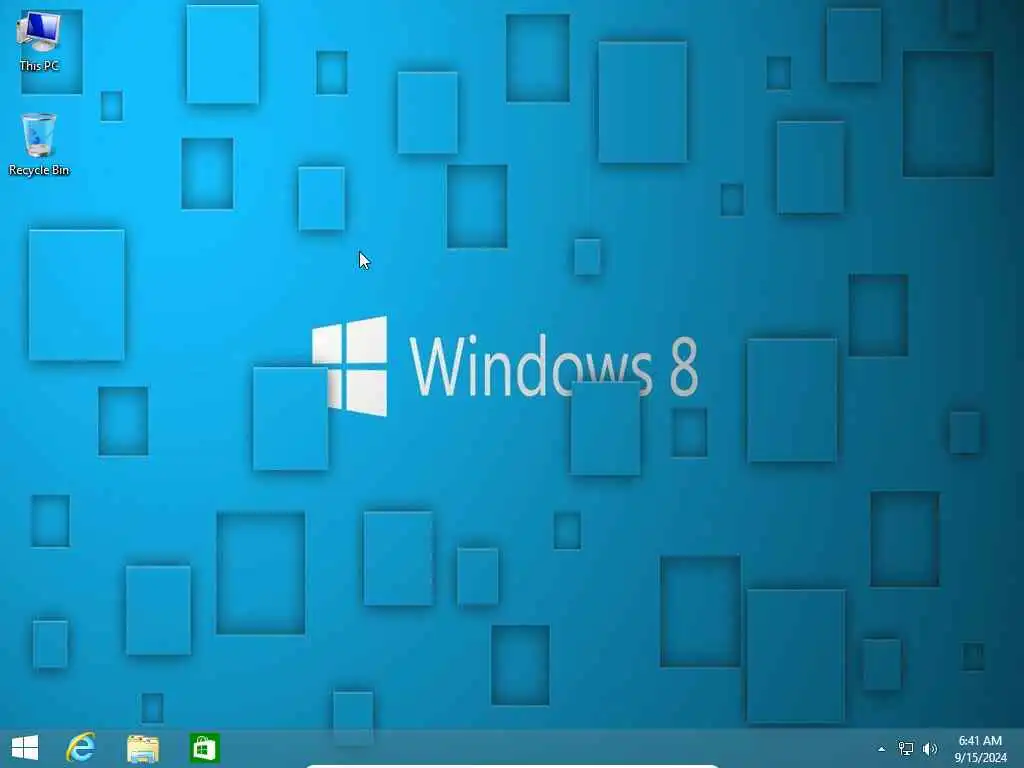Screen dimensions: 1024x768
Task: Open File Explorer from the taskbar
Action: click(x=142, y=748)
